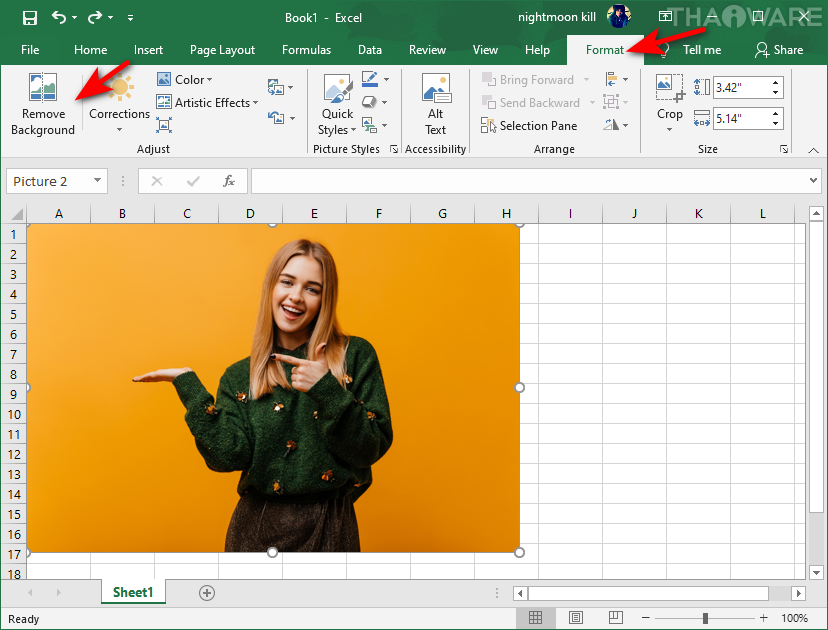Open the Insert ribbon tab
The width and height of the screenshot is (828, 630).
pos(148,50)
